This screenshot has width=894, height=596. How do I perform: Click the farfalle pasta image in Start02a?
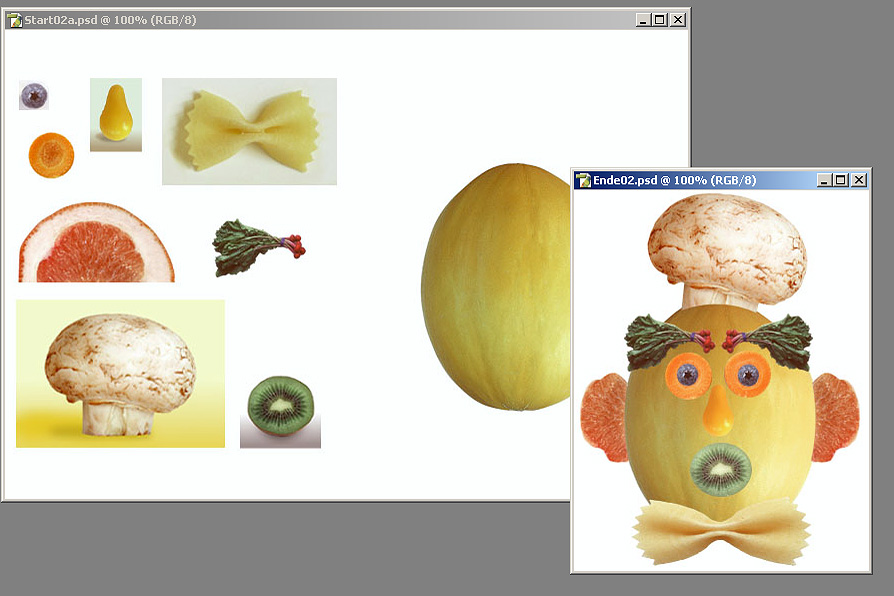[250, 132]
